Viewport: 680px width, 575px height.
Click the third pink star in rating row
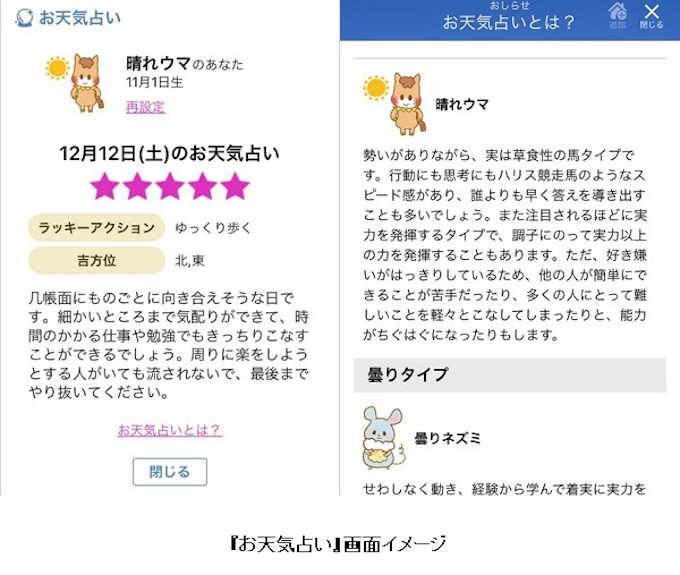tap(170, 186)
